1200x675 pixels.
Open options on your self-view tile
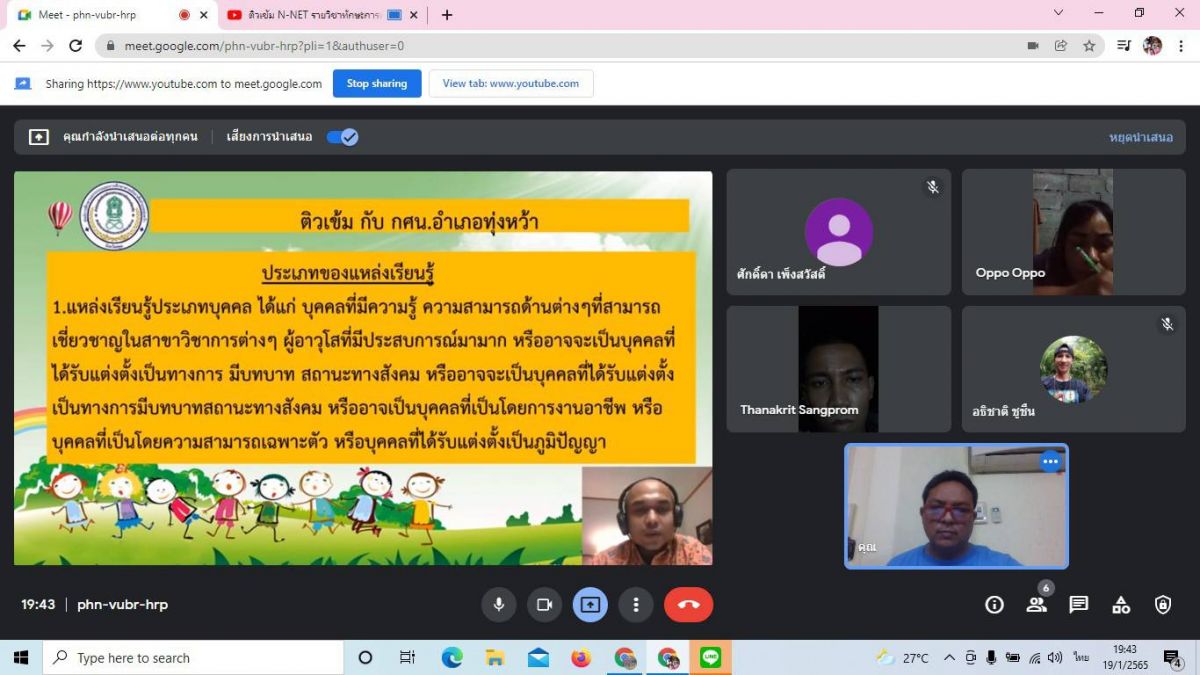click(x=1050, y=461)
